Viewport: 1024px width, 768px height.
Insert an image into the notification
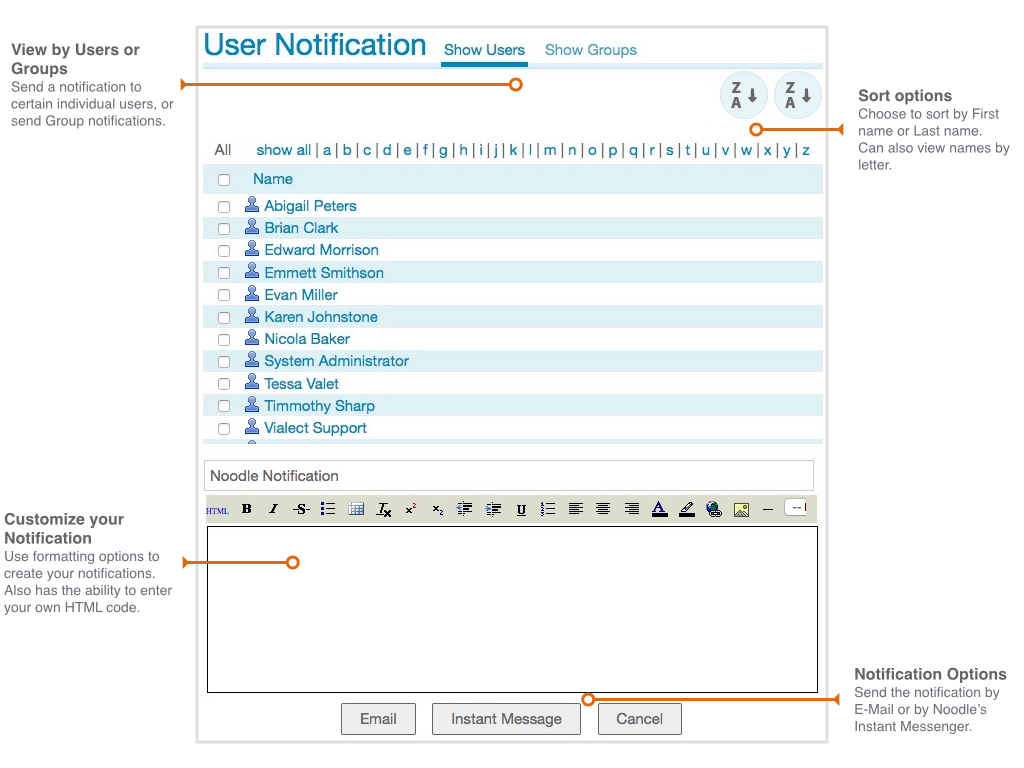(x=741, y=509)
